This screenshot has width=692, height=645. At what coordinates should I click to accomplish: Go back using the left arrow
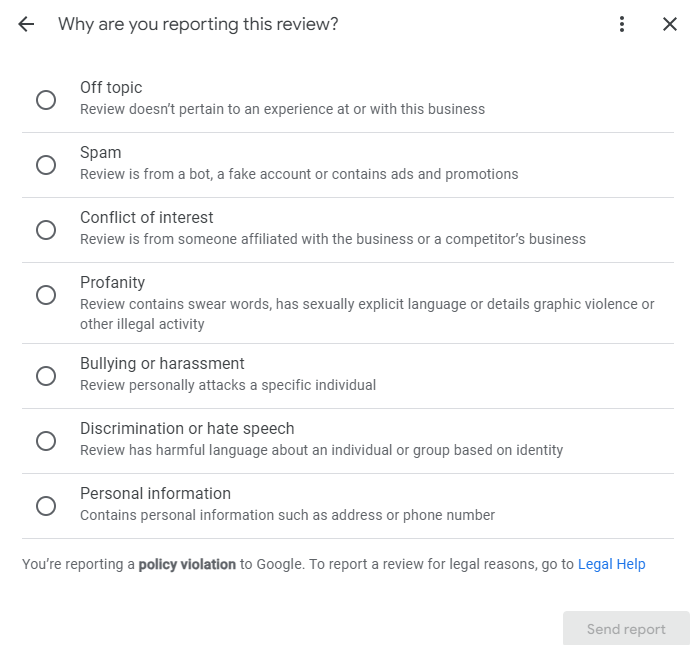(26, 24)
